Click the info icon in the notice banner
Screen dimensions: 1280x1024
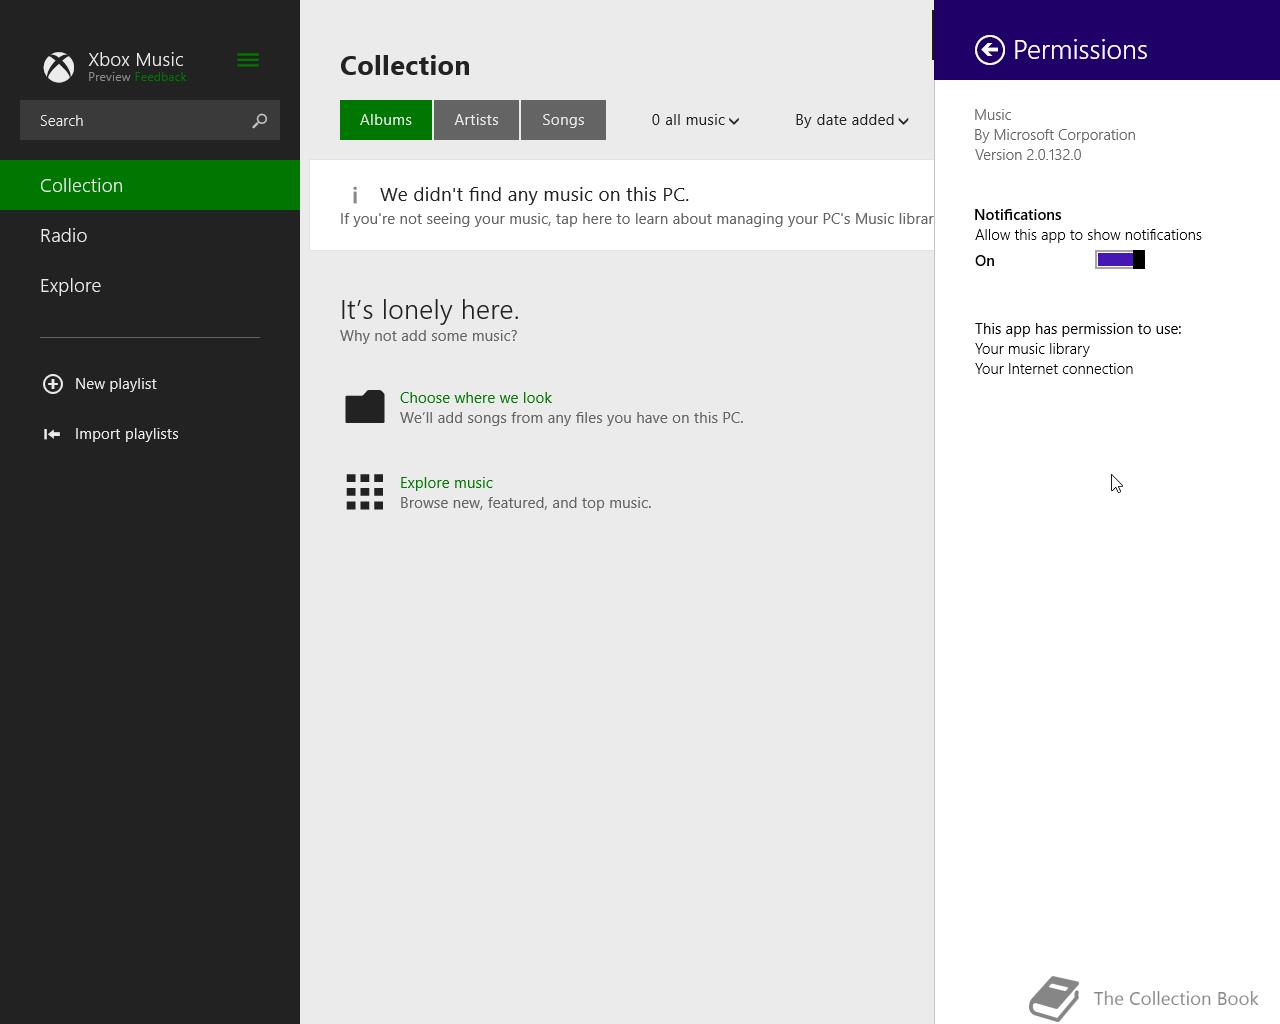pyautogui.click(x=355, y=195)
